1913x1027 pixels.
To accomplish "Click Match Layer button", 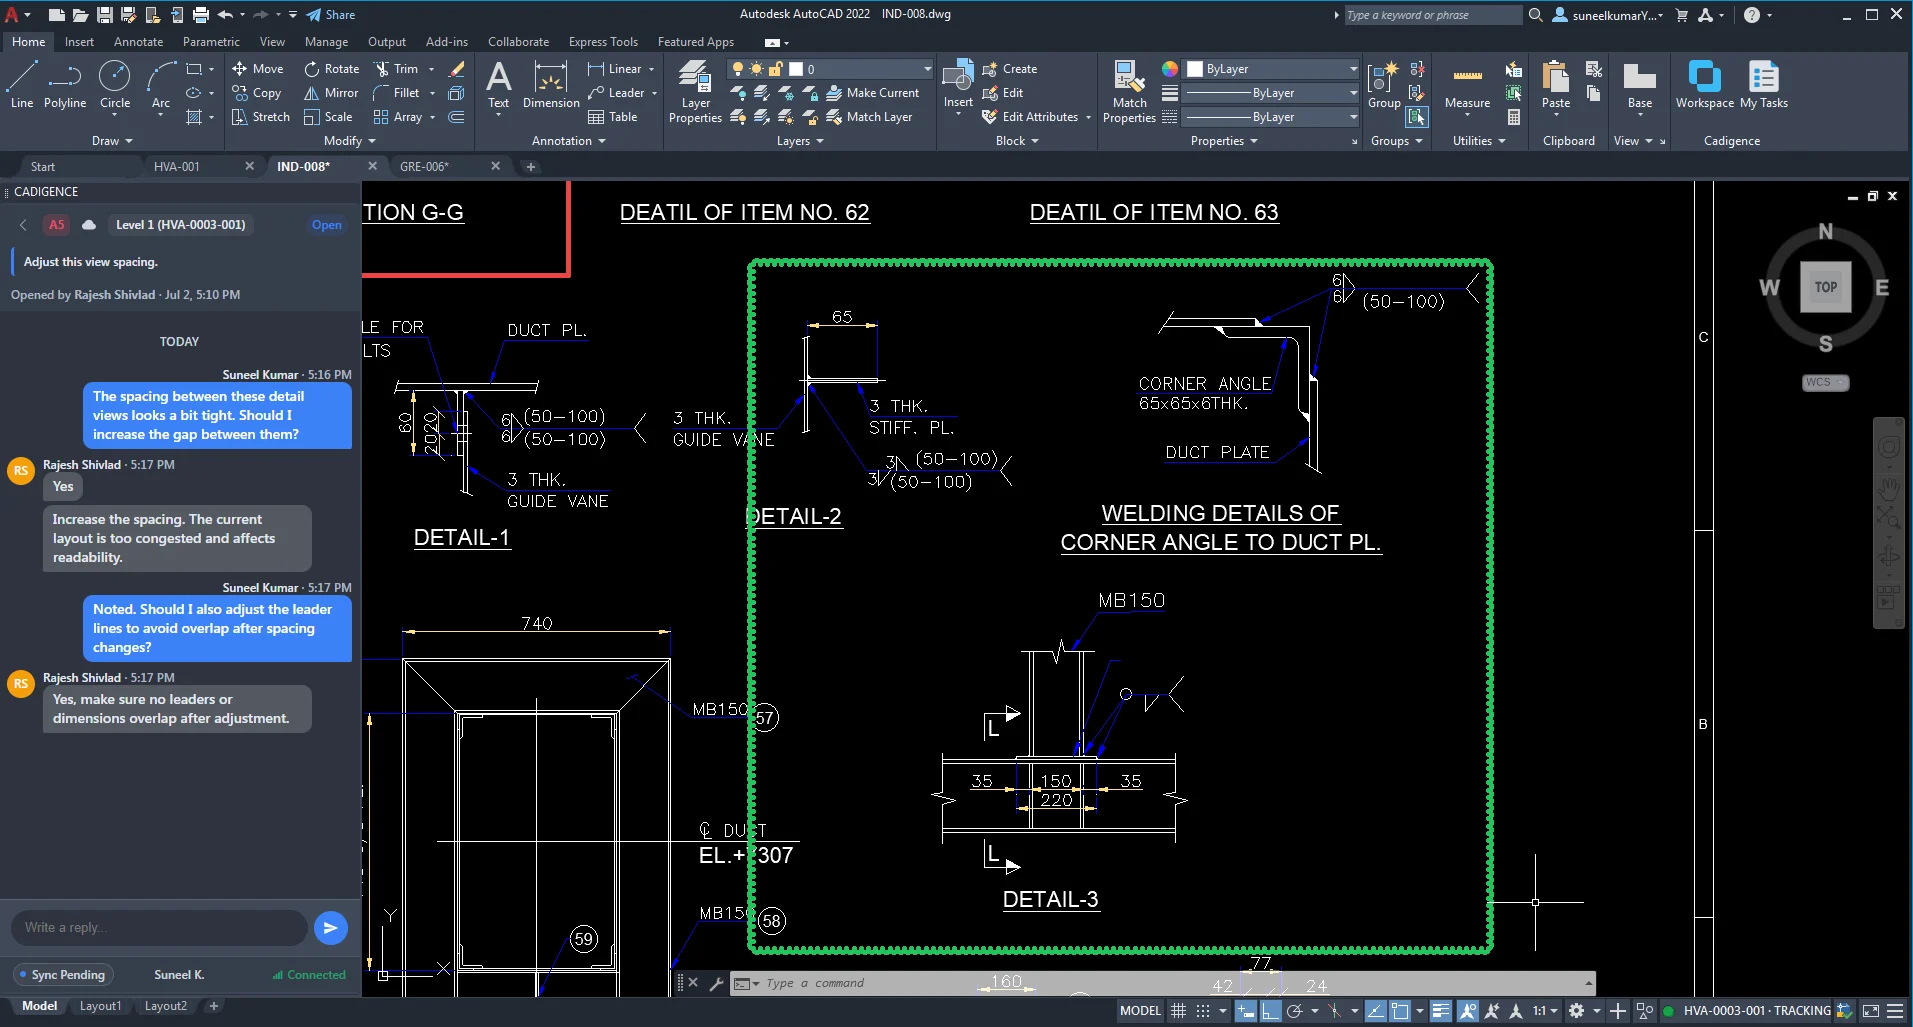I will click(869, 117).
